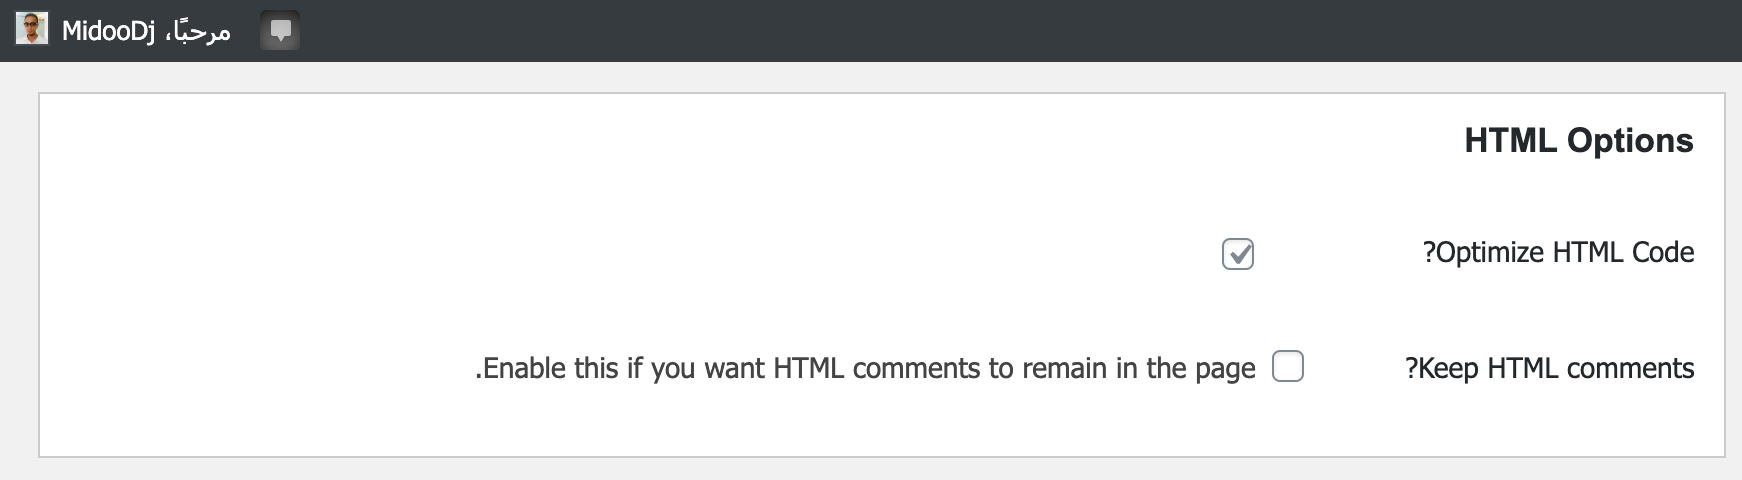The width and height of the screenshot is (1742, 480).
Task: Click the Arabic greeting "مرحبًا" text
Action: [x=199, y=32]
